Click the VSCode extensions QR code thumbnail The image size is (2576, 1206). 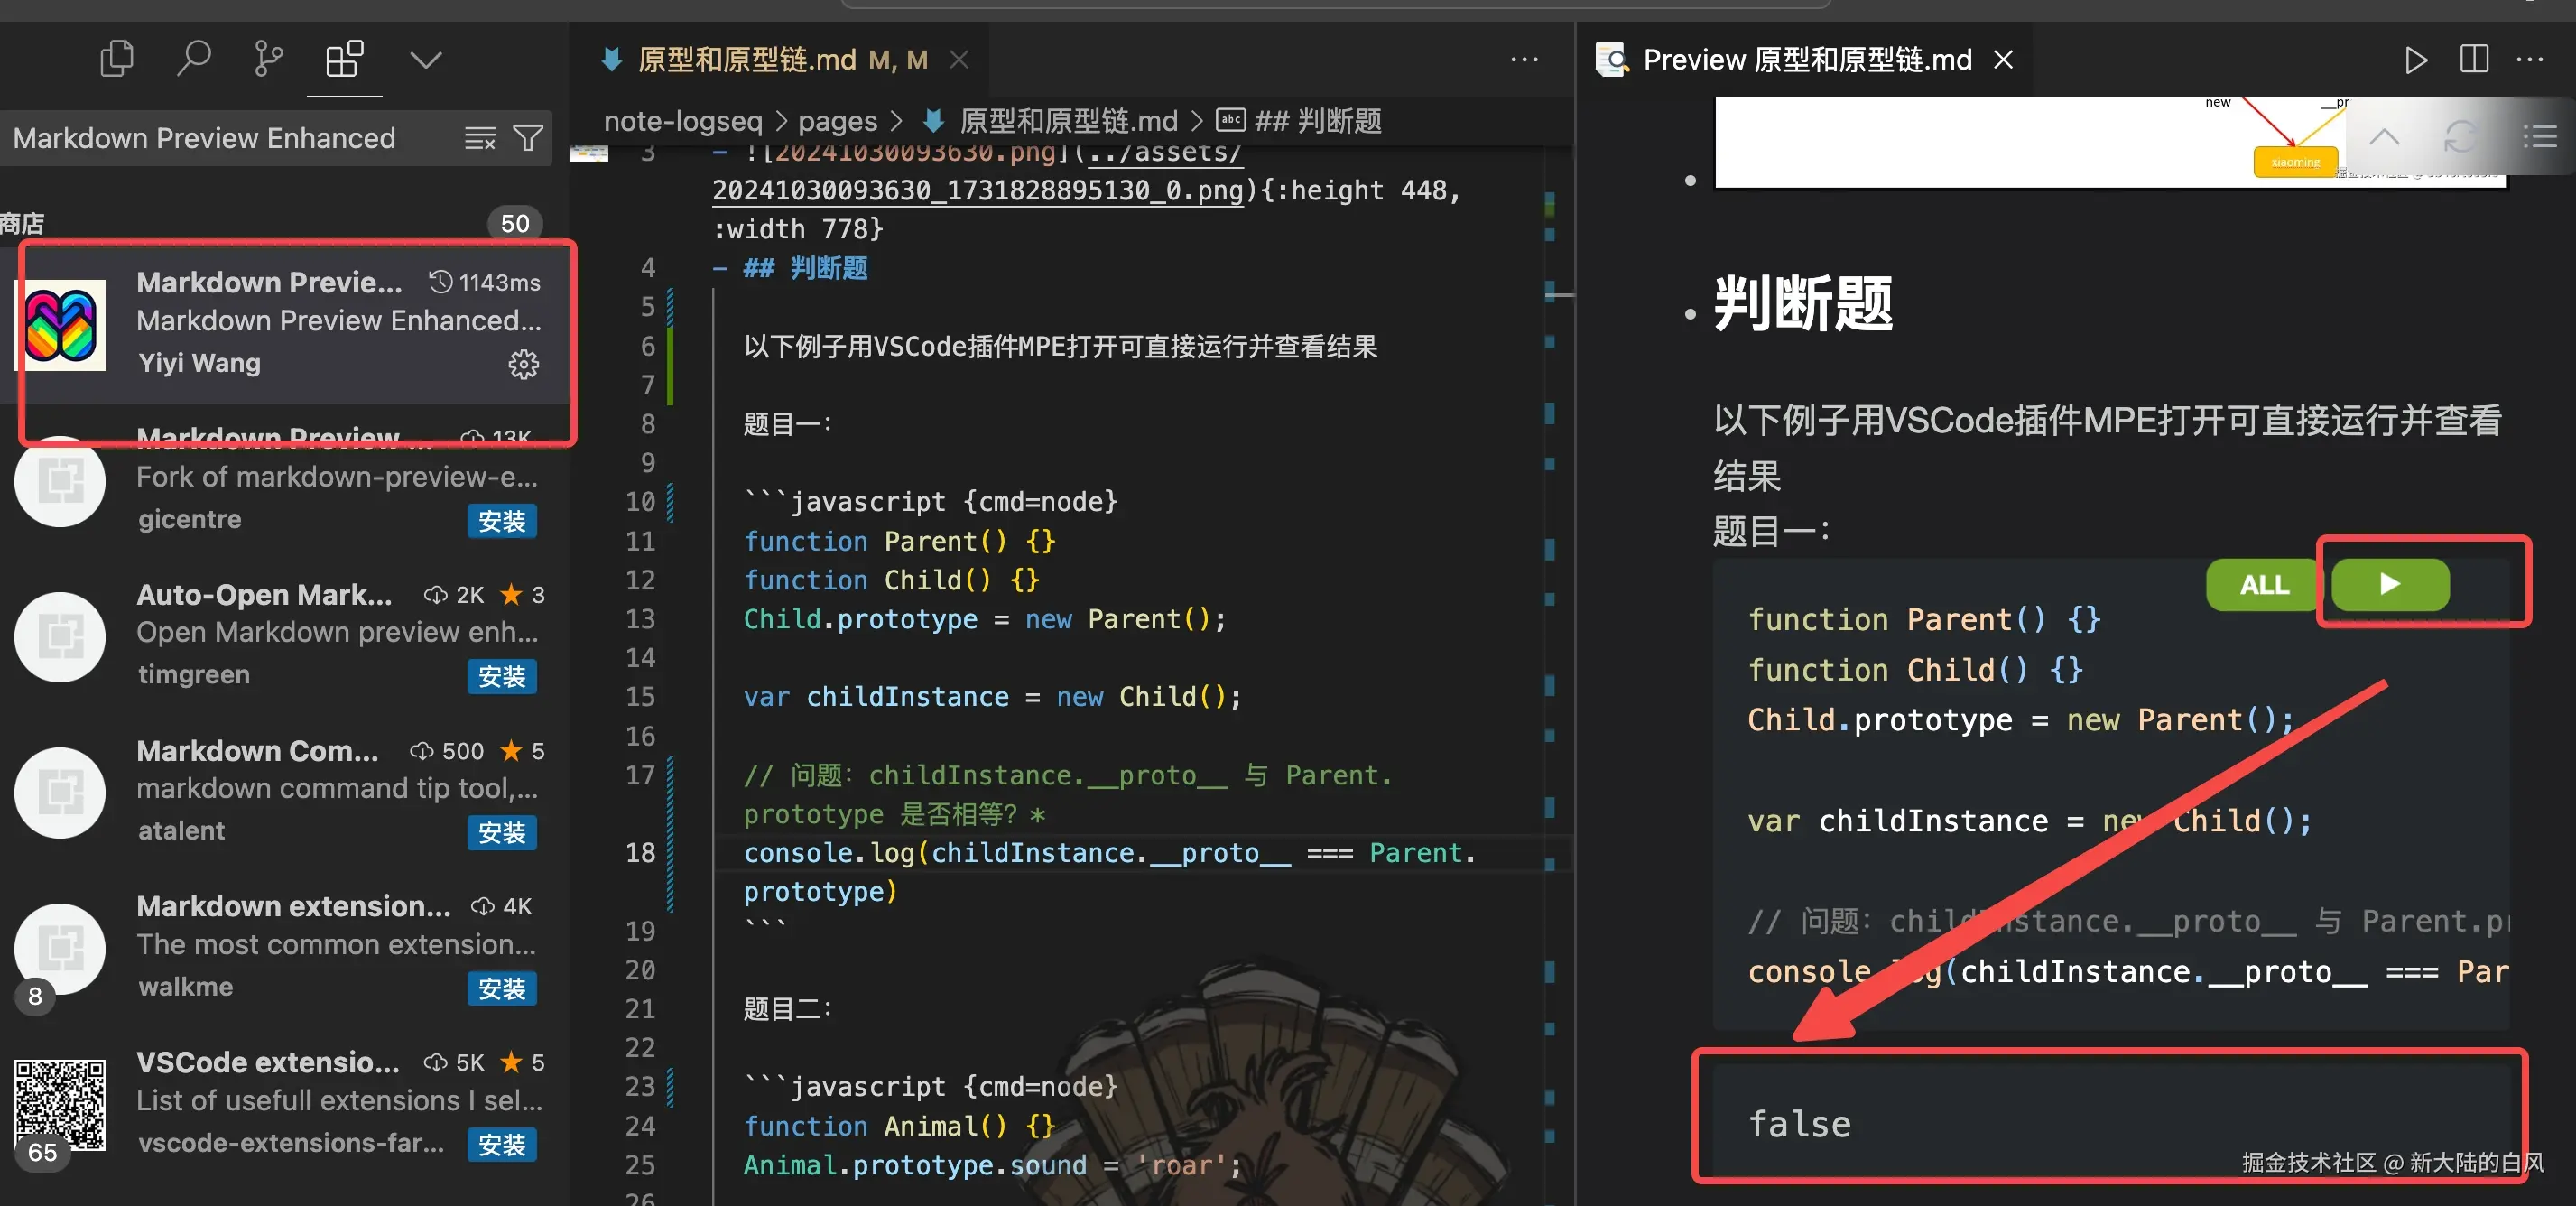point(59,1105)
